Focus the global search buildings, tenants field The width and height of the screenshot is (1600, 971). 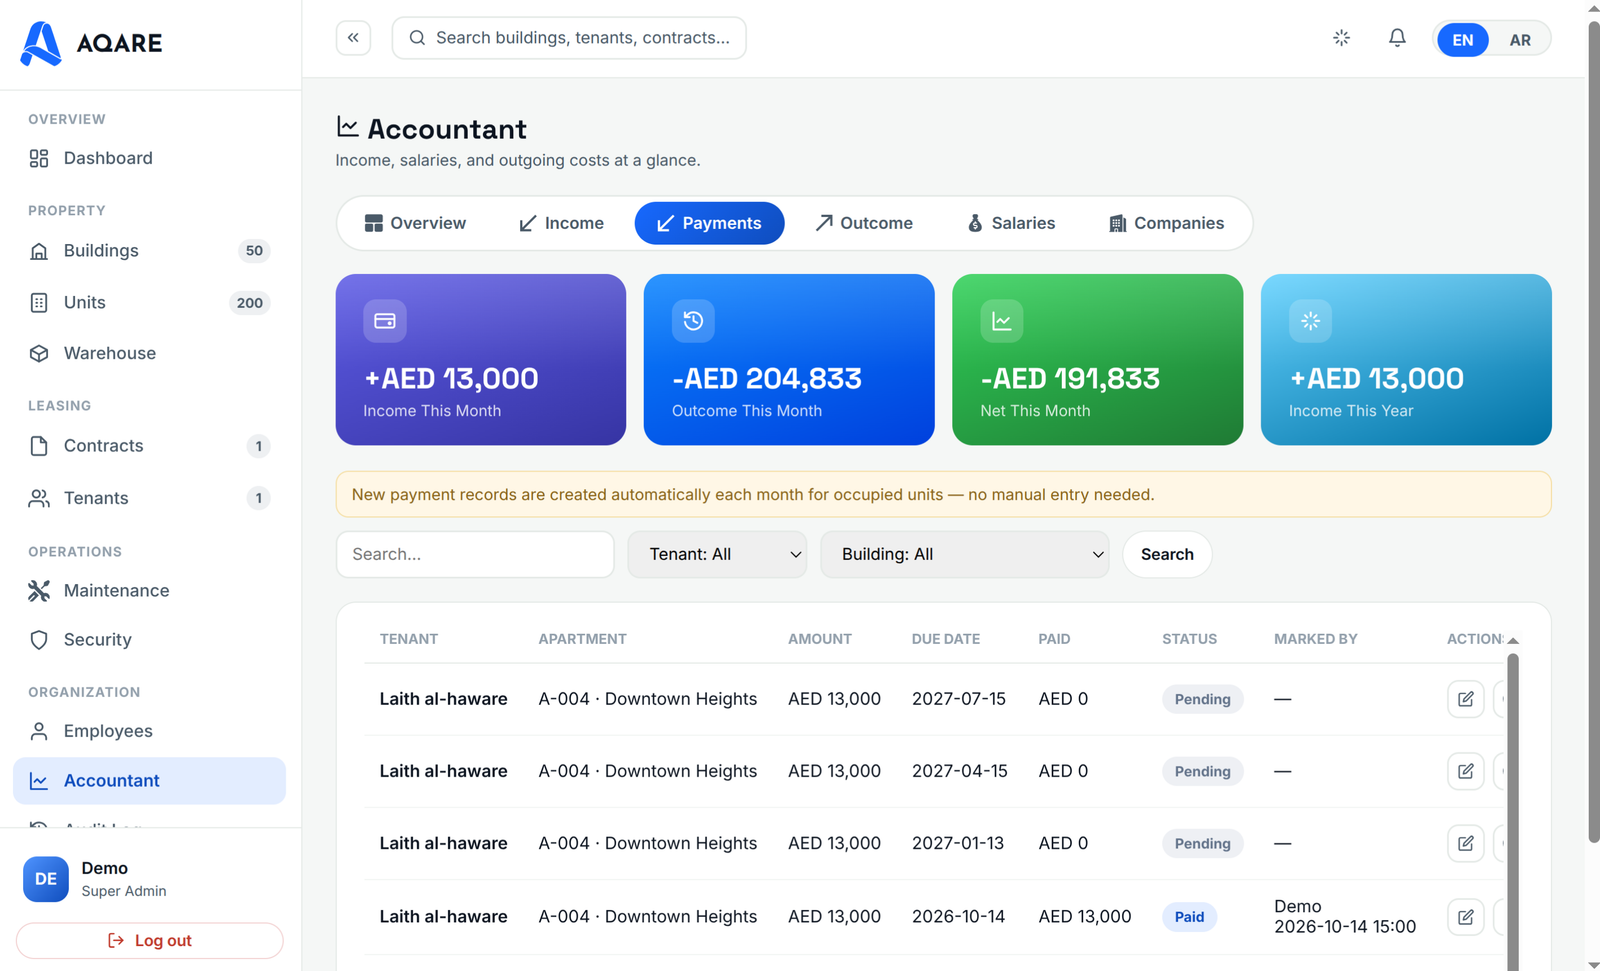tap(569, 38)
